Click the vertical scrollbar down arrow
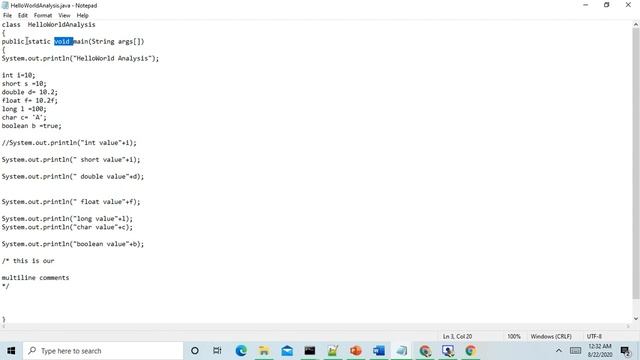Image resolution: width=640 pixels, height=360 pixels. coord(636,318)
